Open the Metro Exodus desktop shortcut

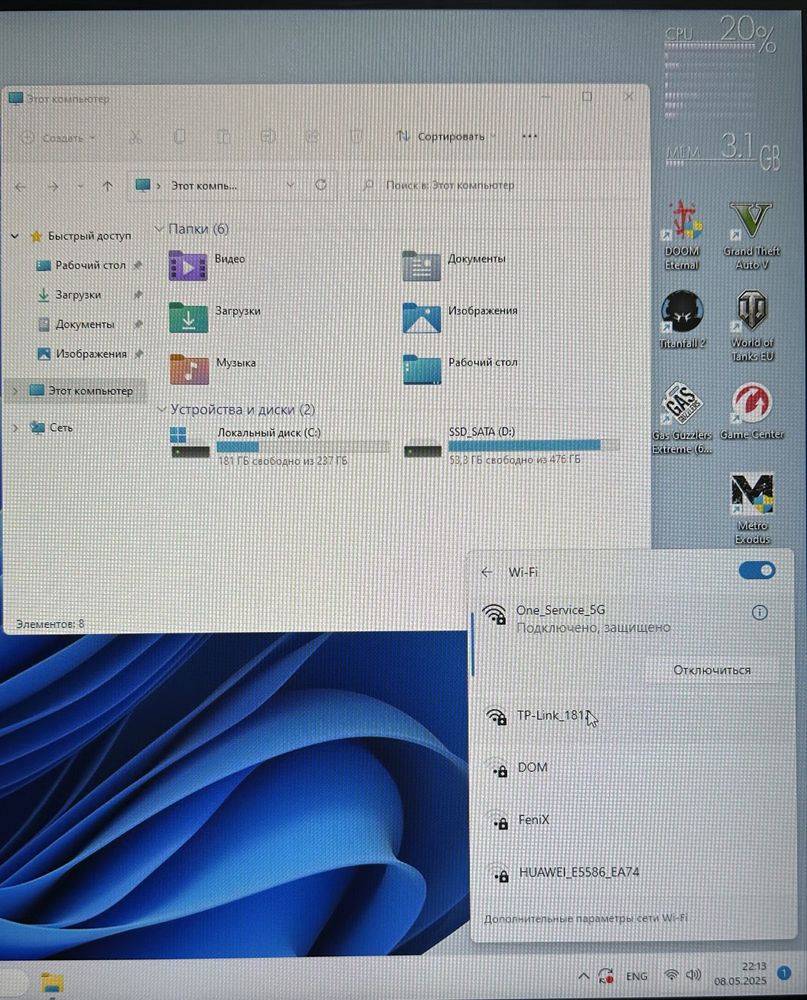point(752,509)
